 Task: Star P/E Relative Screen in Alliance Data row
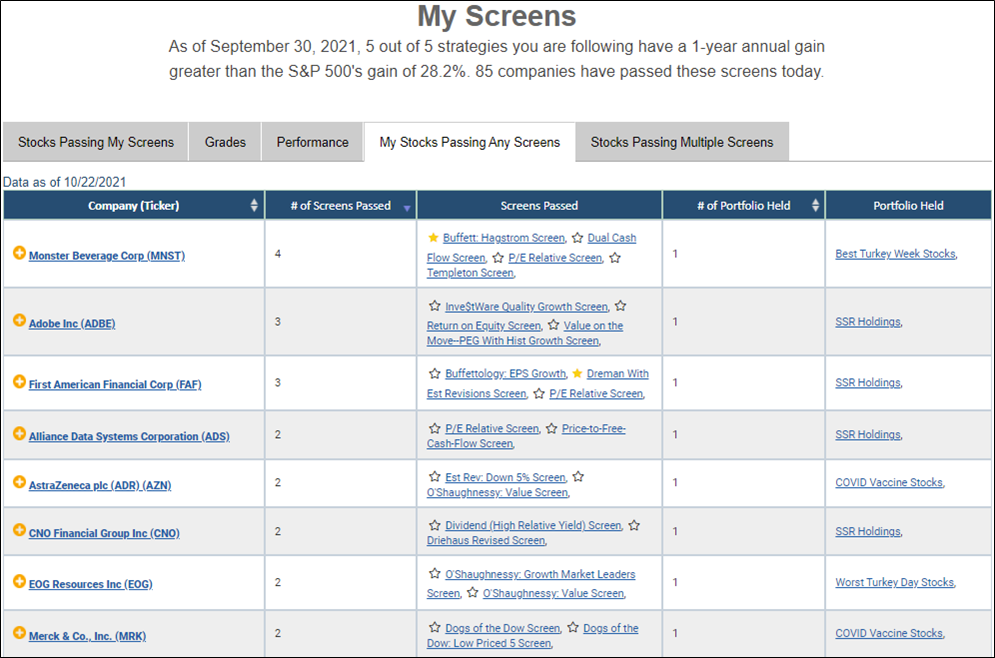[x=435, y=428]
